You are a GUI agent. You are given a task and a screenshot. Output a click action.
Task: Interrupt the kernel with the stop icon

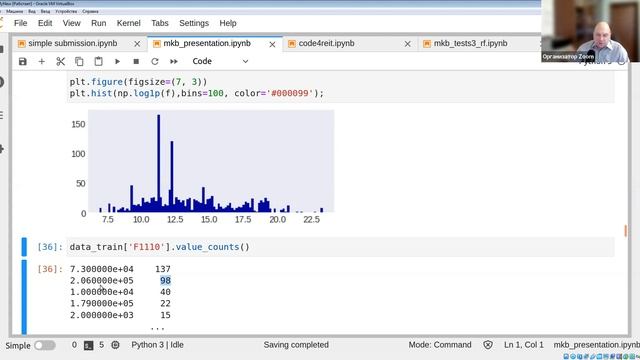click(136, 62)
